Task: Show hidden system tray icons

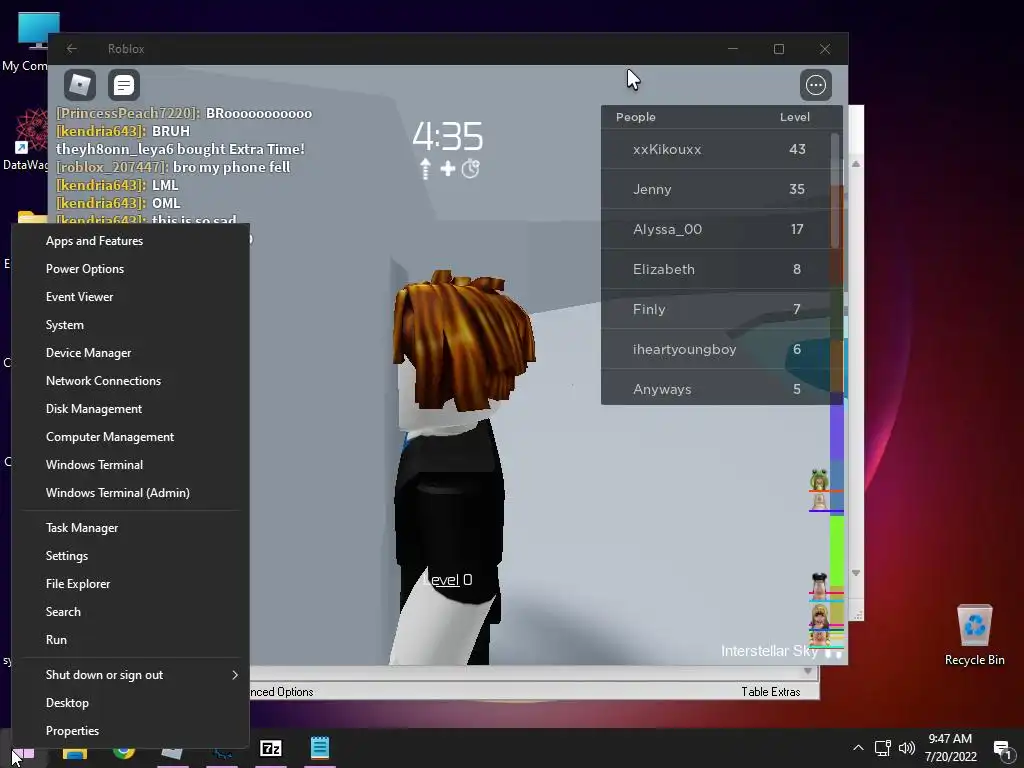Action: click(858, 748)
